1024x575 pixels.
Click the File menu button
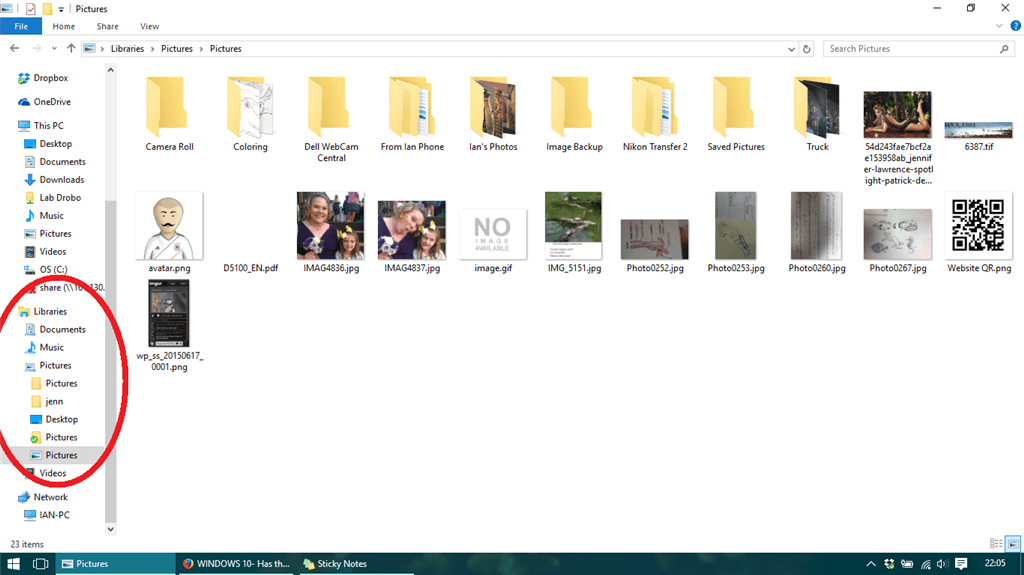pyautogui.click(x=21, y=27)
